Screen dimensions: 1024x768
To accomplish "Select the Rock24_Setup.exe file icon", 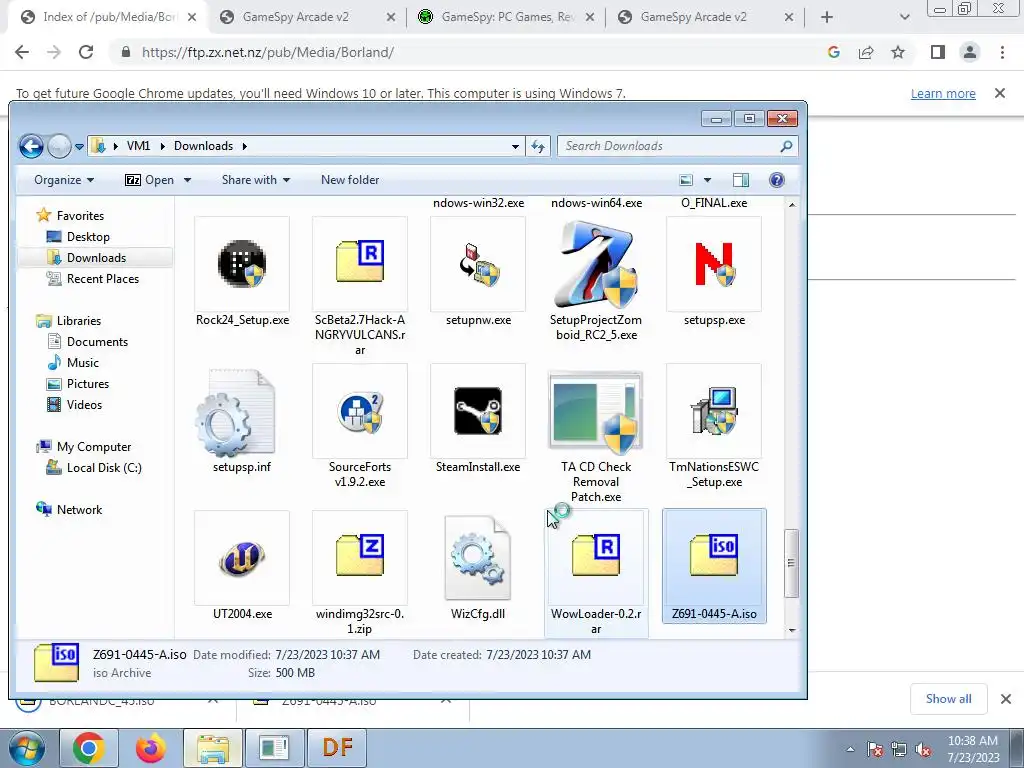I will (242, 264).
